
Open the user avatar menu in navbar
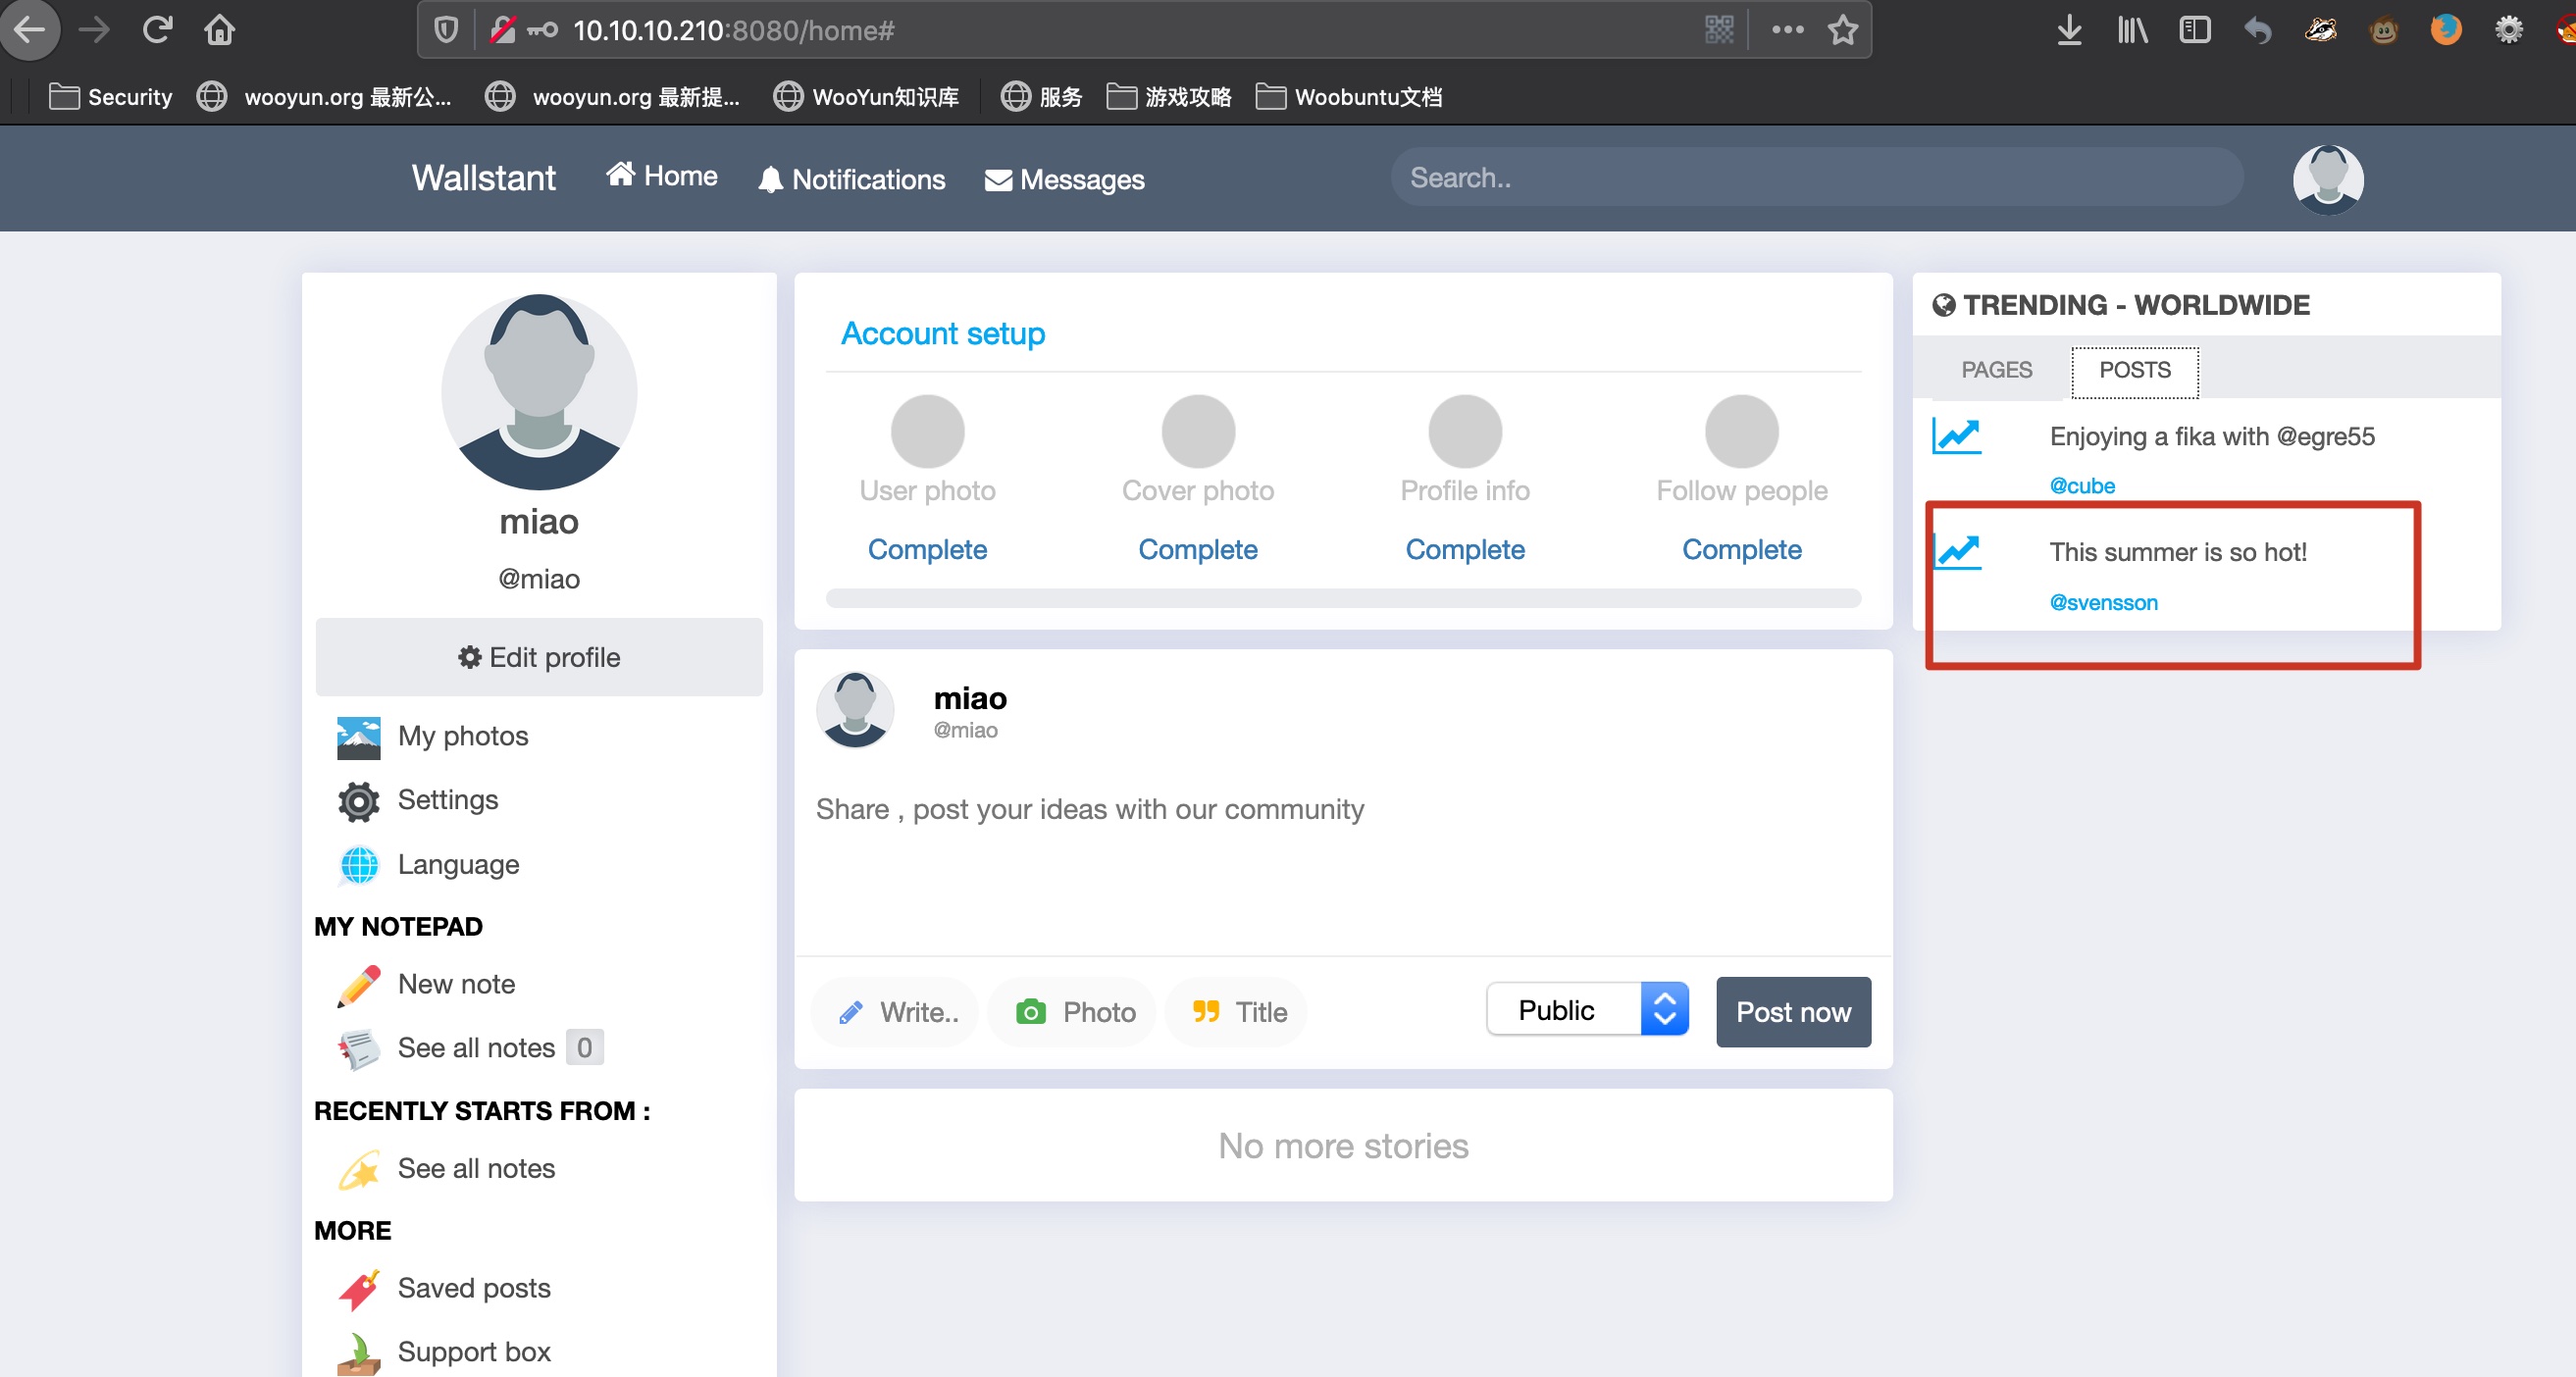[x=2327, y=180]
